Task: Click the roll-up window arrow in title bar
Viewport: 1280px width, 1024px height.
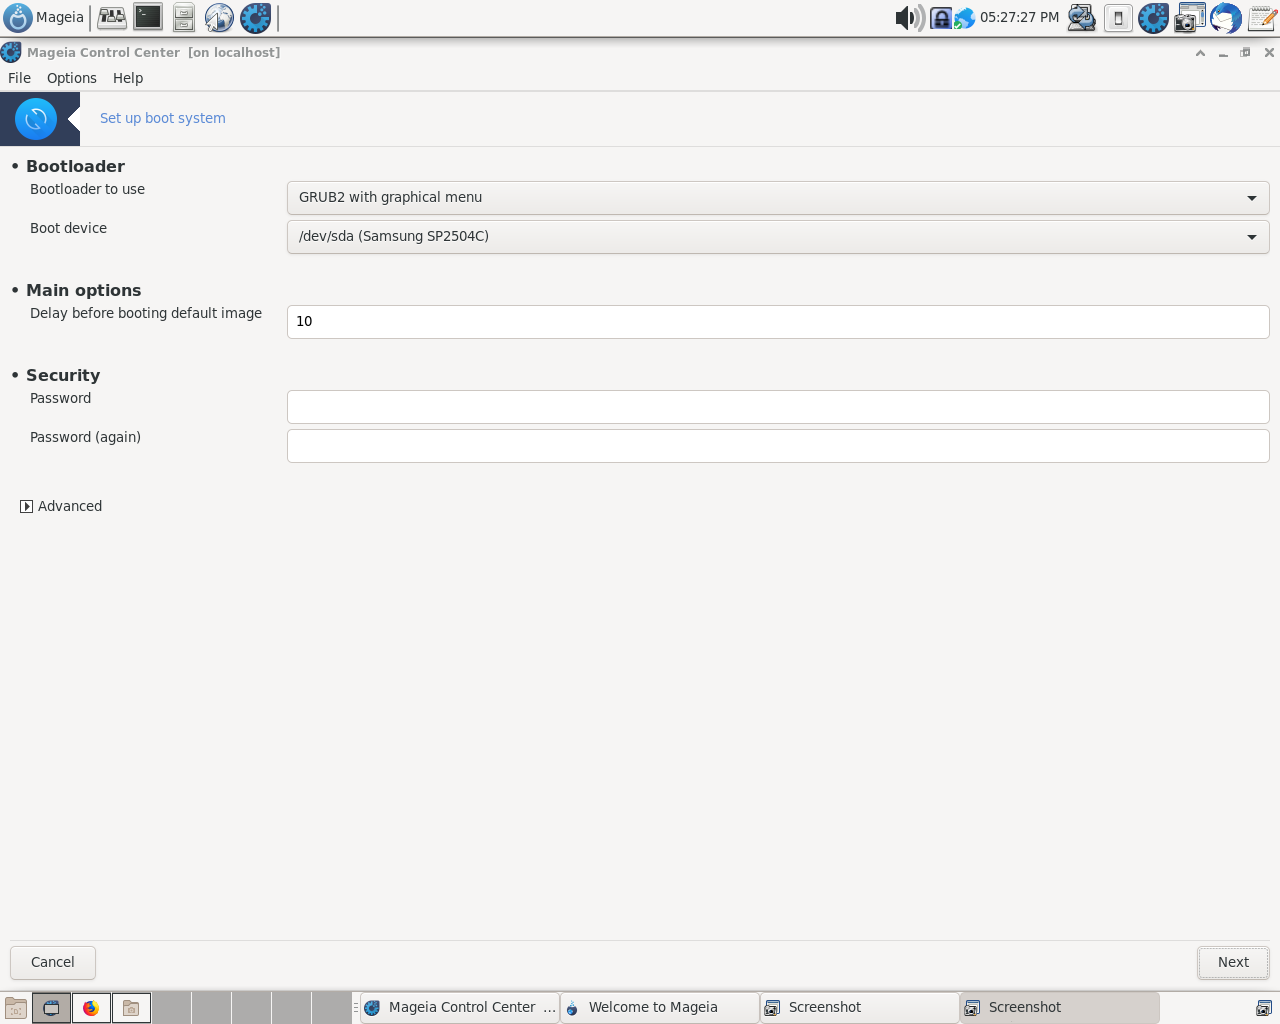Action: click(x=1200, y=53)
